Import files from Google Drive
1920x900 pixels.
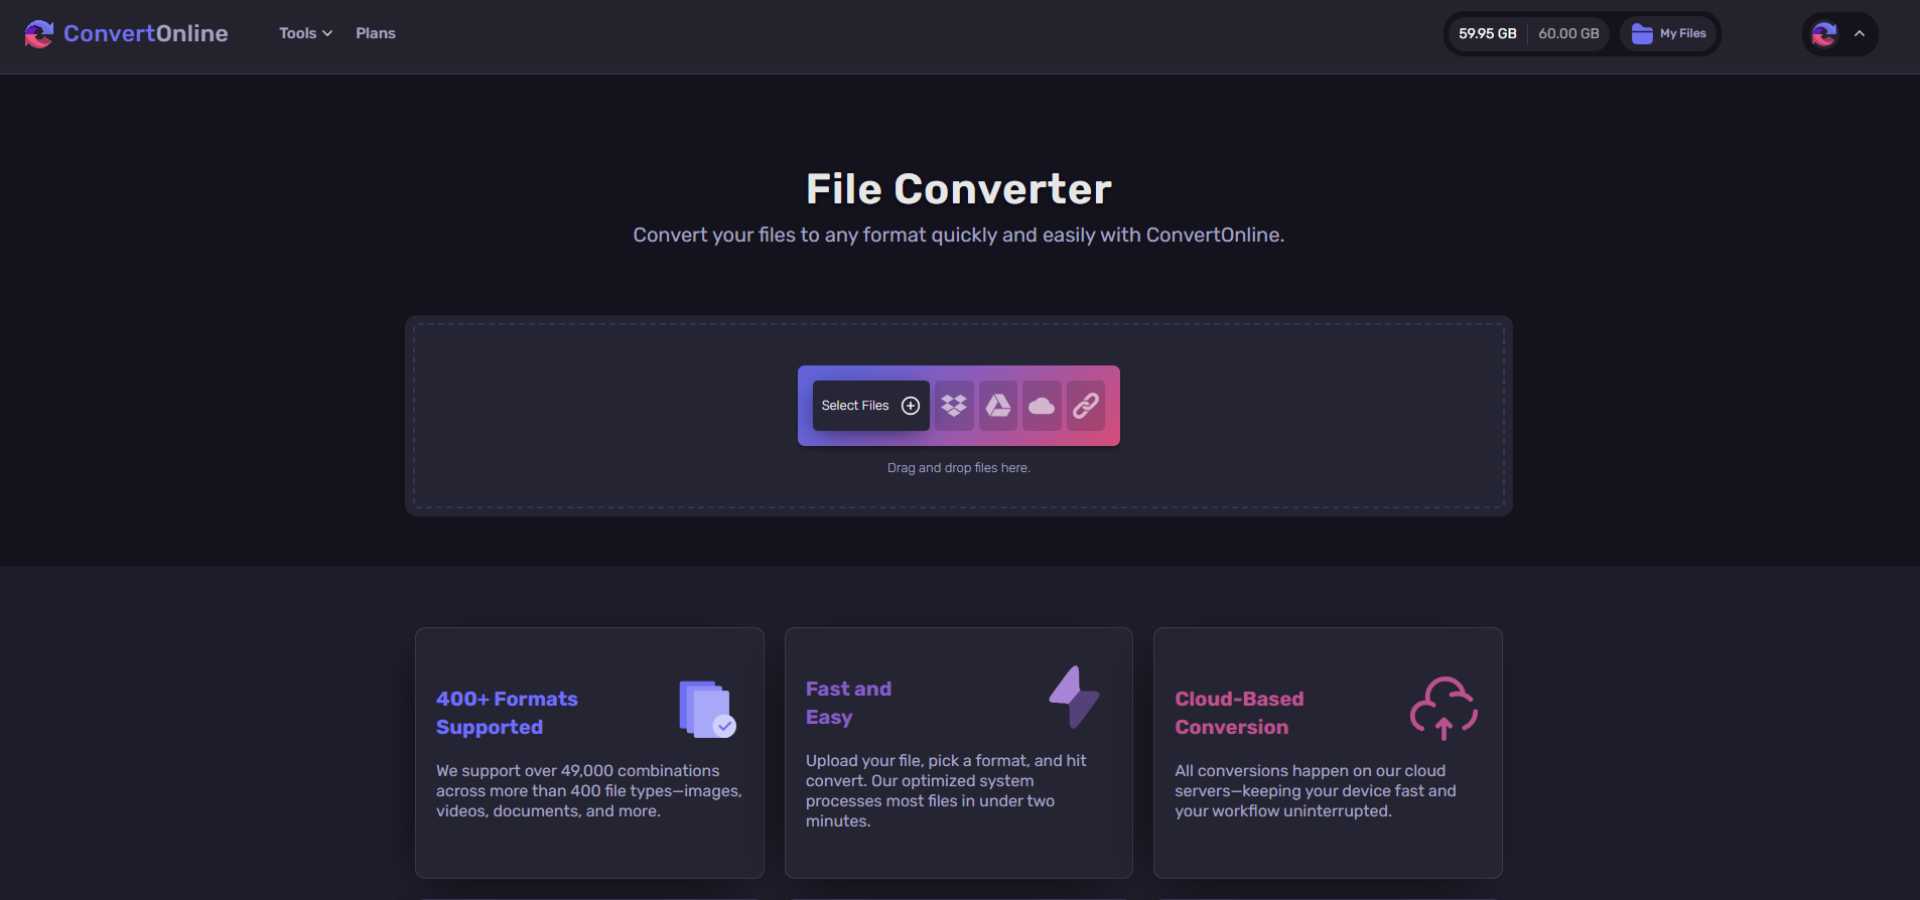tap(998, 405)
